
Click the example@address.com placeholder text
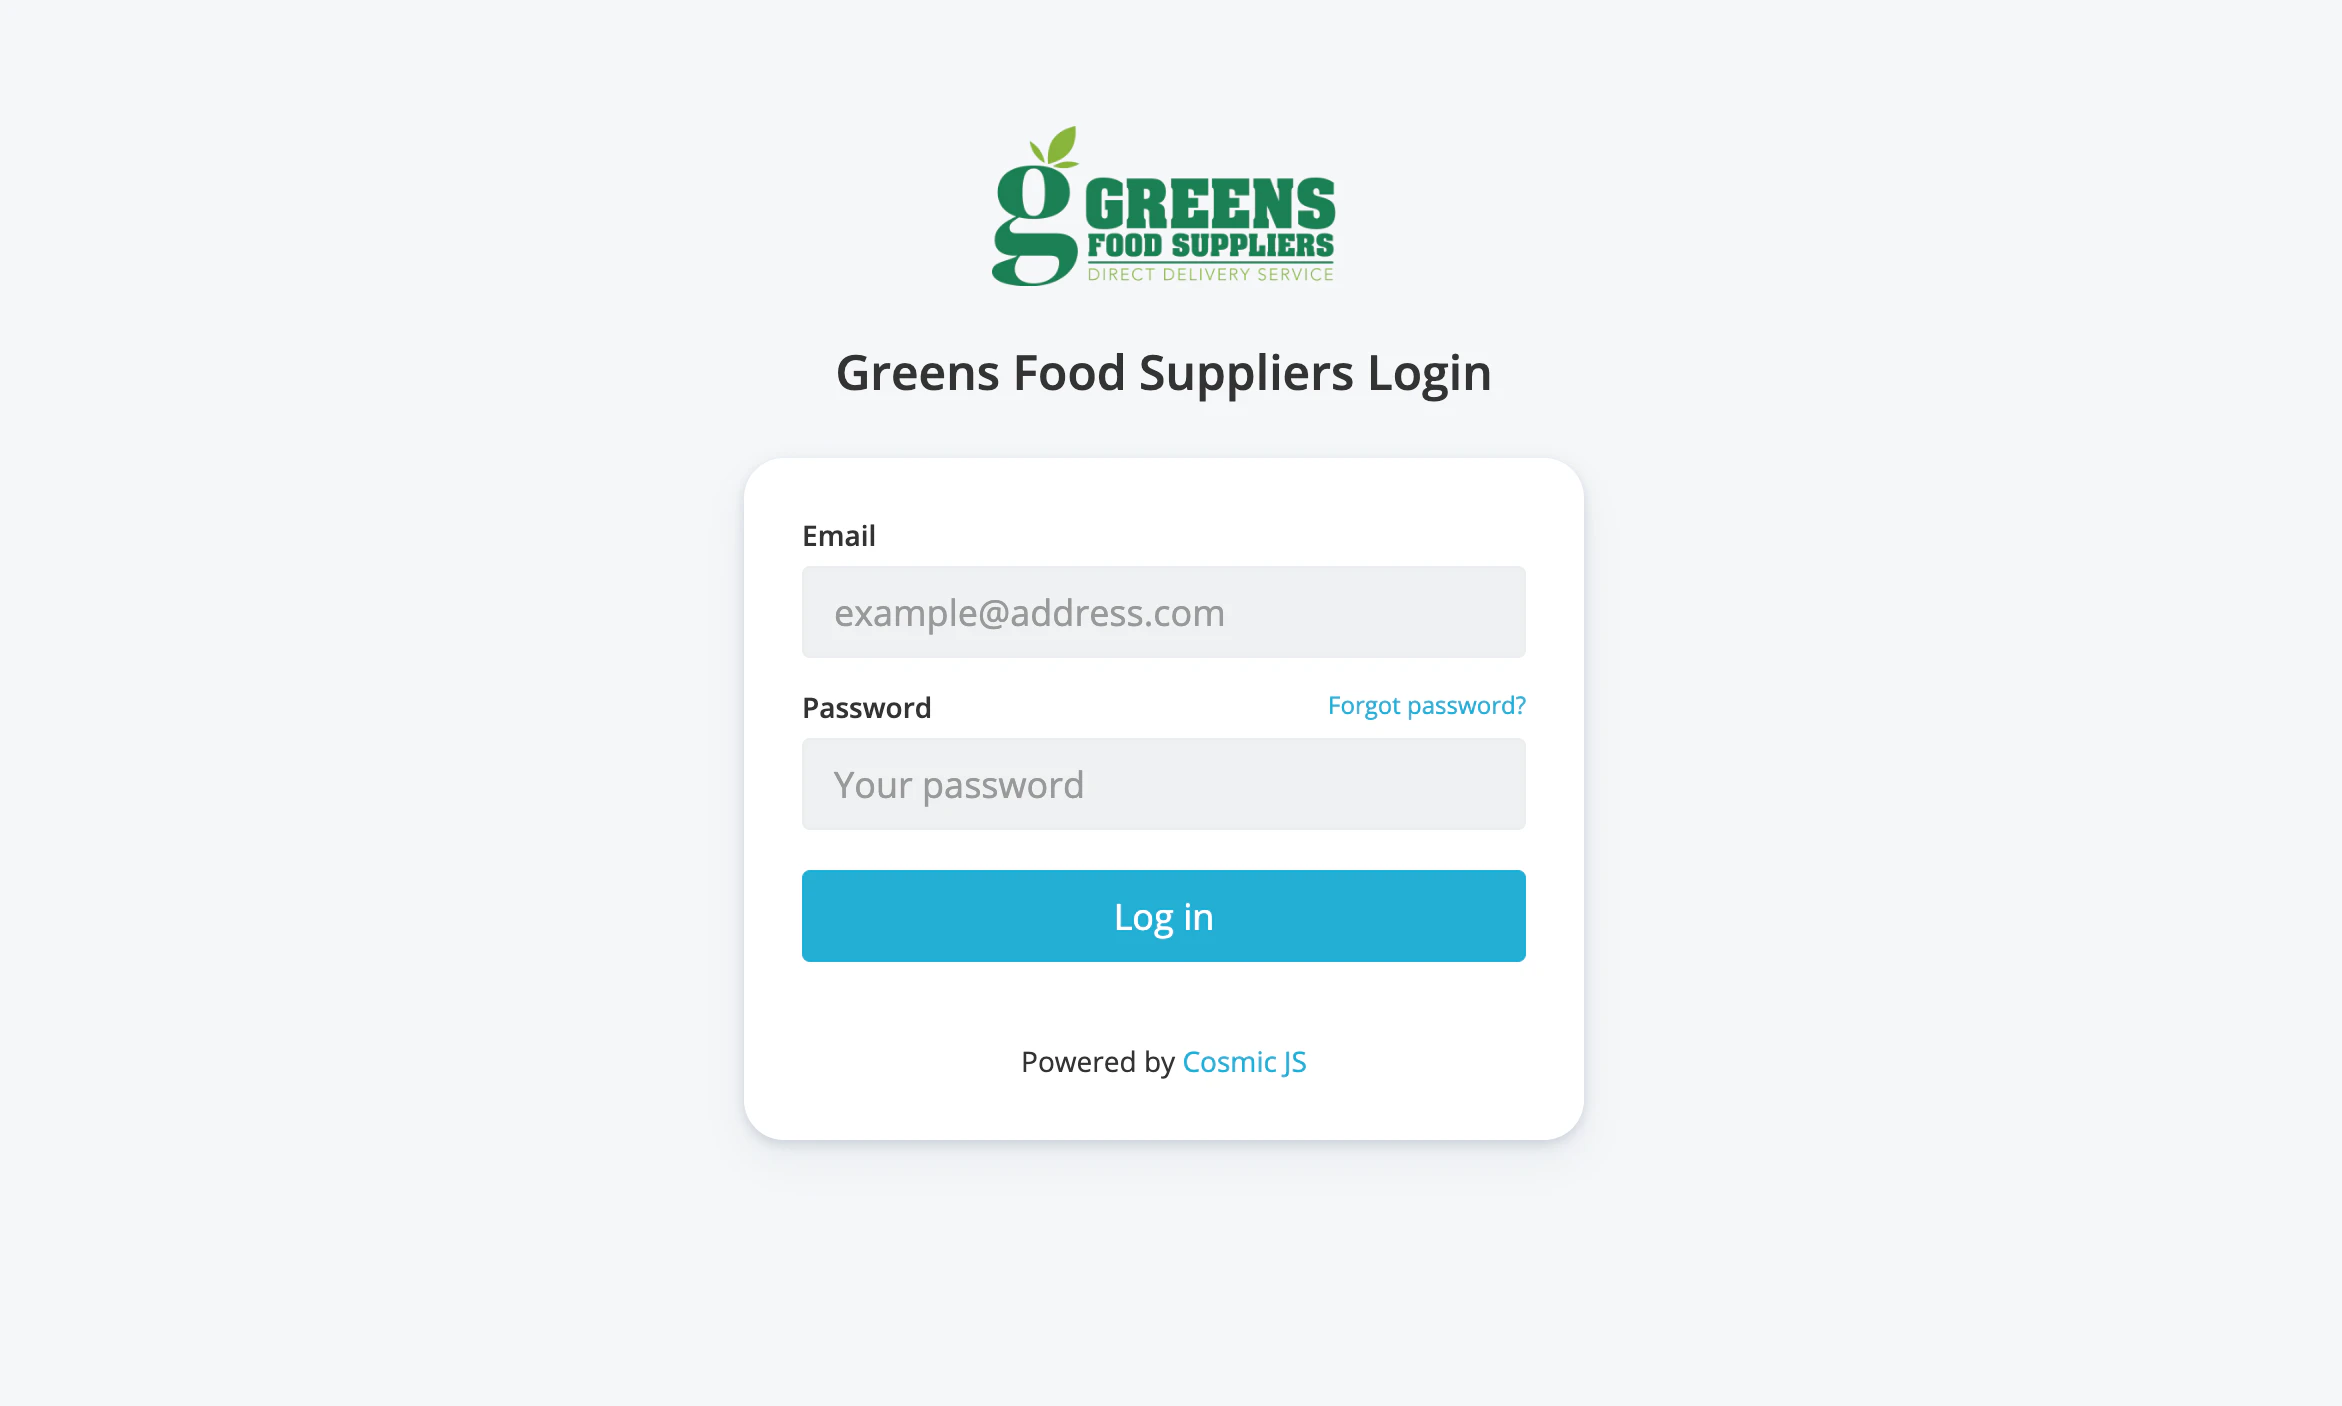click(x=1029, y=613)
